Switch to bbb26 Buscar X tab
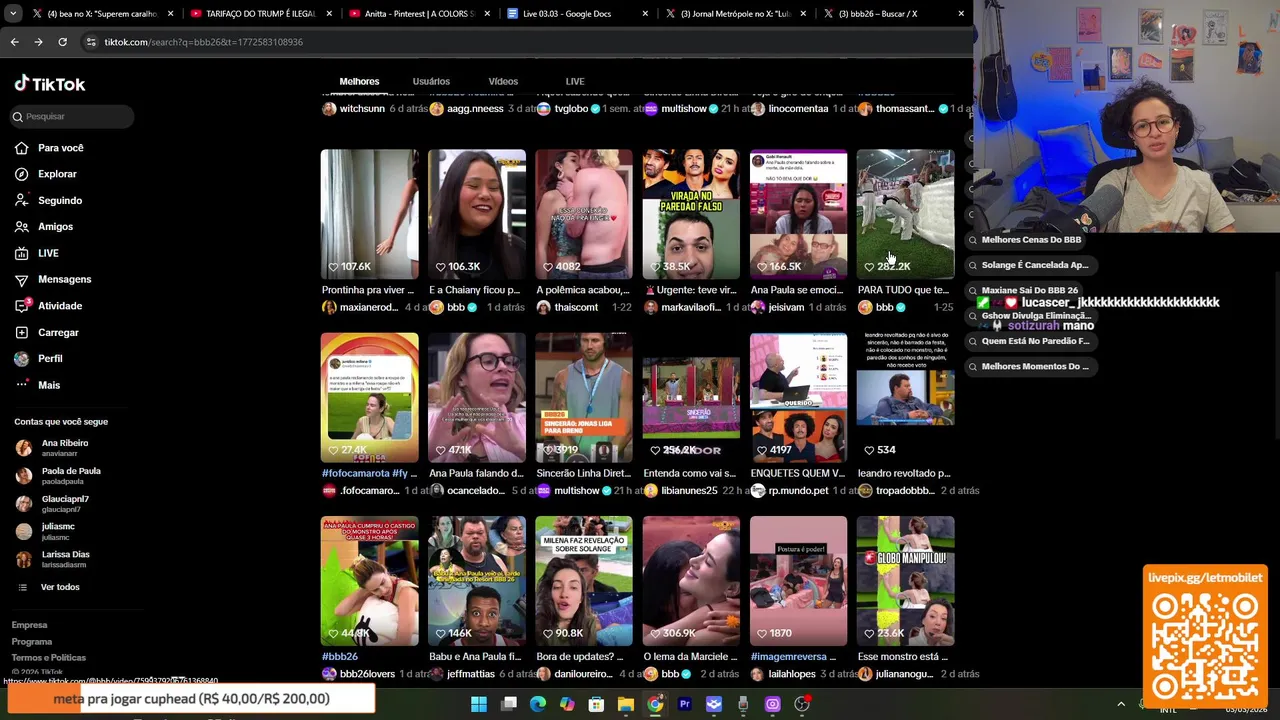Image resolution: width=1280 pixels, height=720 pixels. click(895, 14)
